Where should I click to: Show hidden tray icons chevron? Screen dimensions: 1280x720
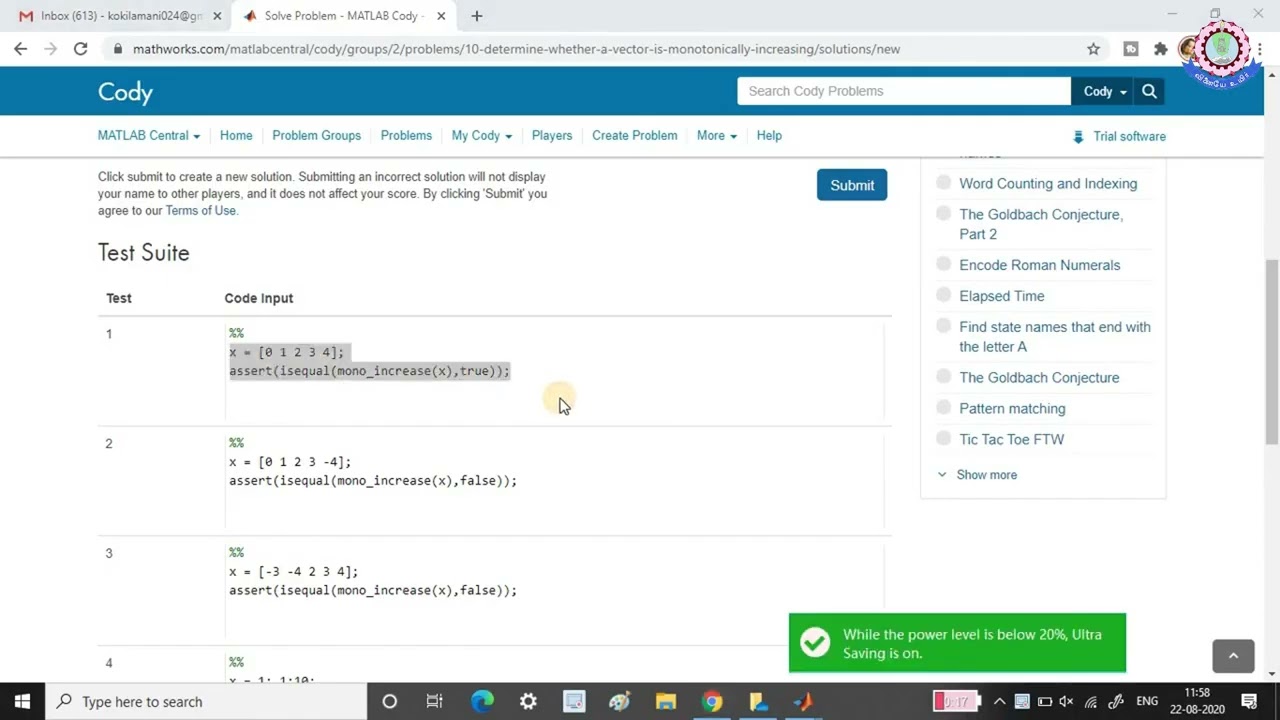(x=999, y=702)
